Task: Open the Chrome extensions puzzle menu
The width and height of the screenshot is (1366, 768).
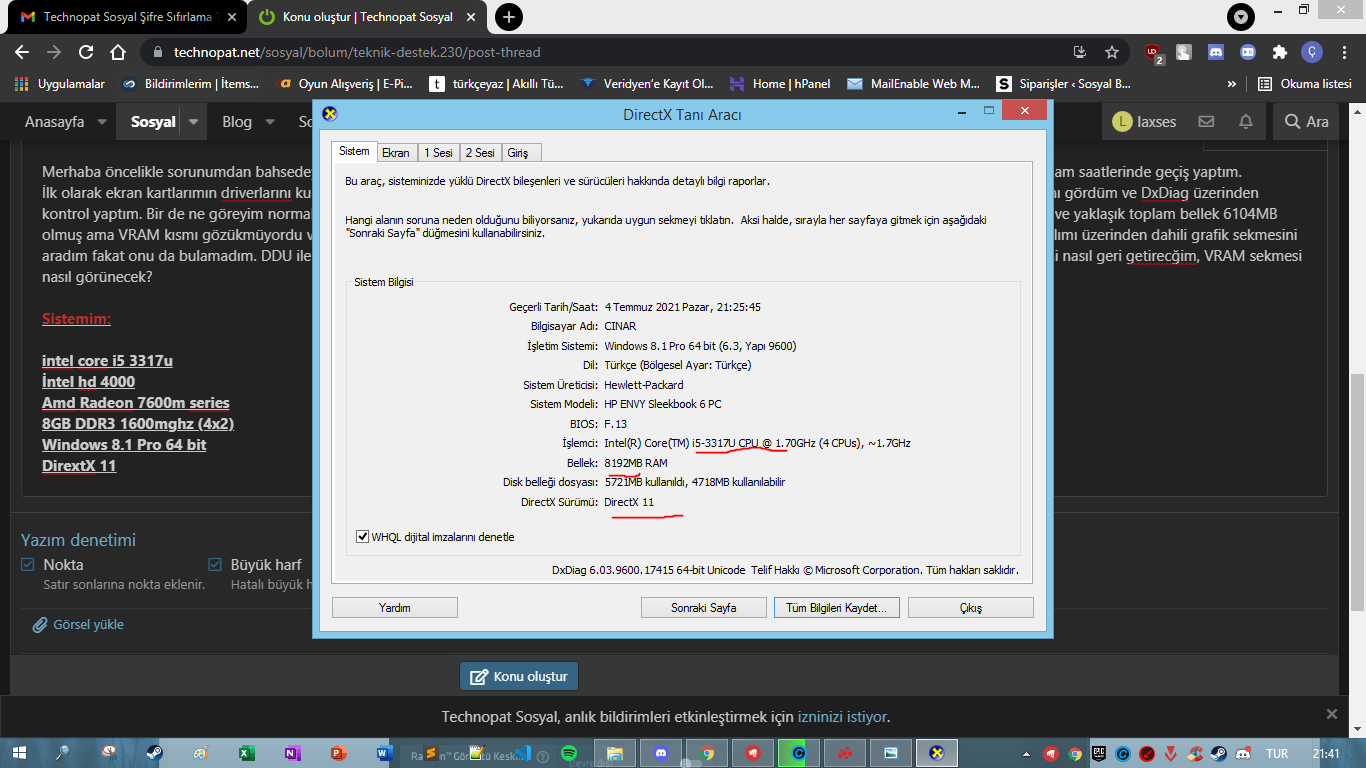Action: coord(1280,52)
